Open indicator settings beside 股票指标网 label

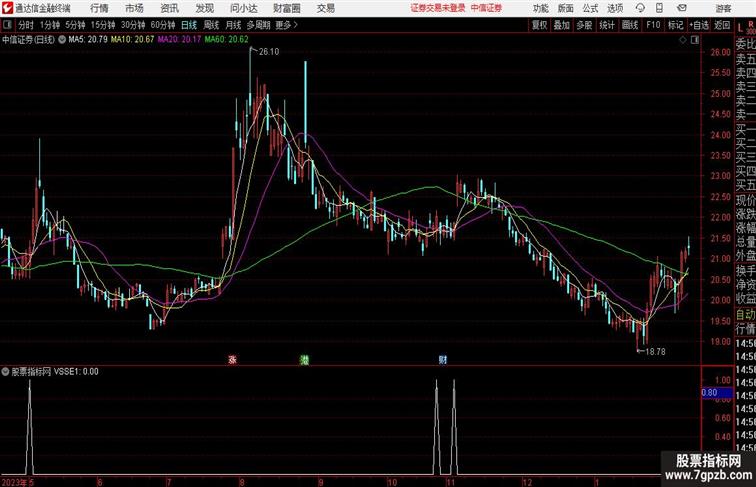coord(6,370)
